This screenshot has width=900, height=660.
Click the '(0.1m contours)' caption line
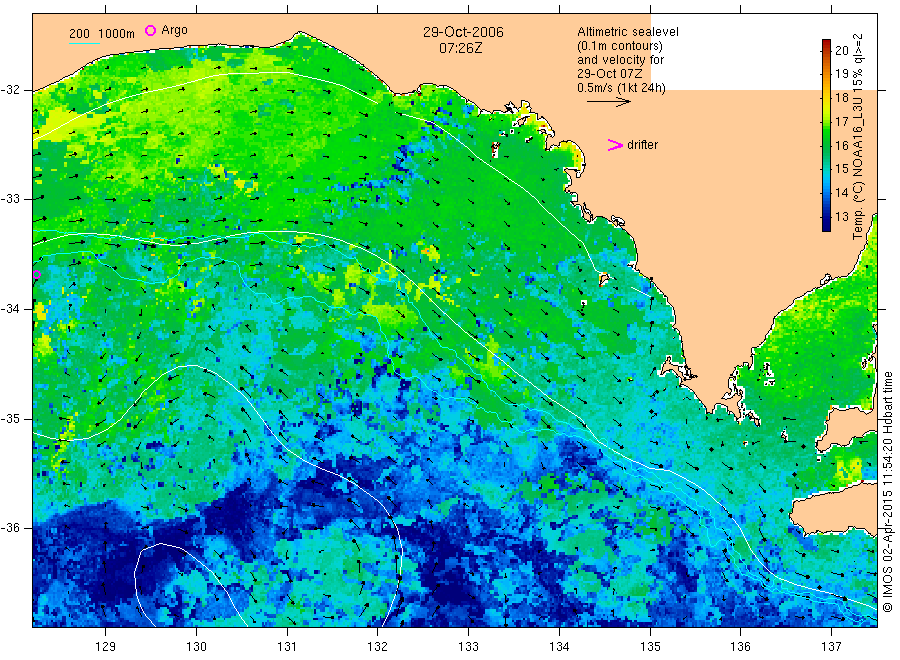pyautogui.click(x=620, y=46)
